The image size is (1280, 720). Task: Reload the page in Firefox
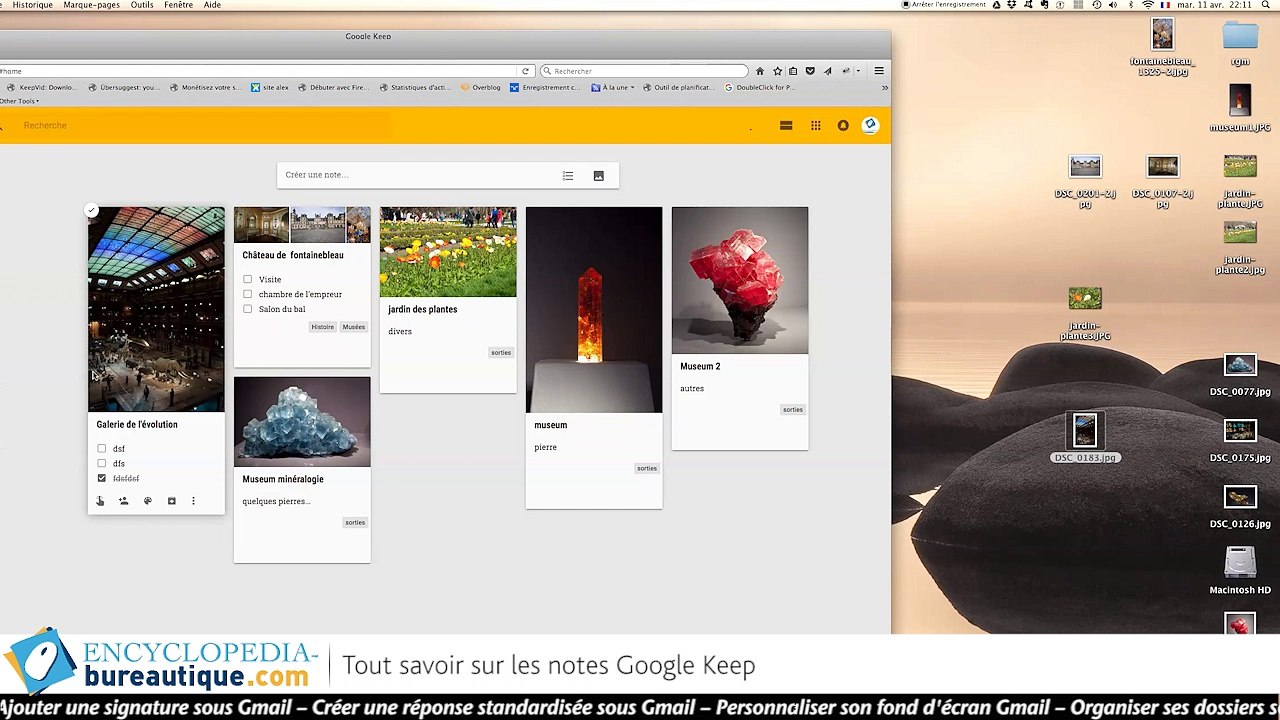pos(525,71)
